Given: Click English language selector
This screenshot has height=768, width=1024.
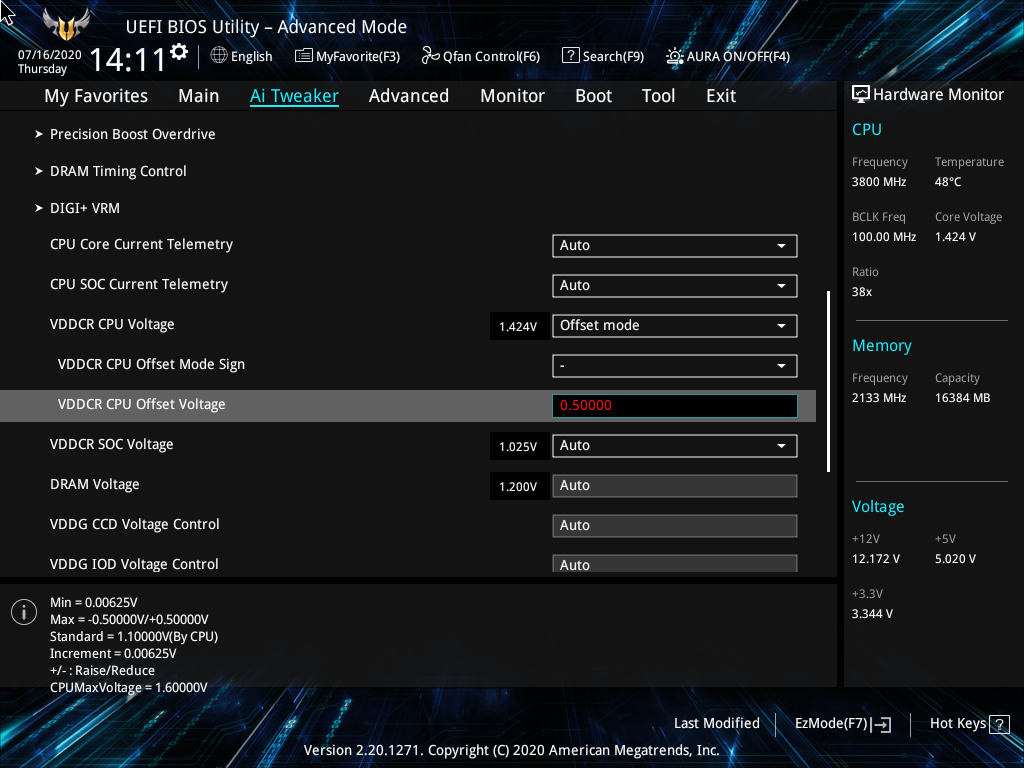Looking at the screenshot, I should pyautogui.click(x=242, y=56).
